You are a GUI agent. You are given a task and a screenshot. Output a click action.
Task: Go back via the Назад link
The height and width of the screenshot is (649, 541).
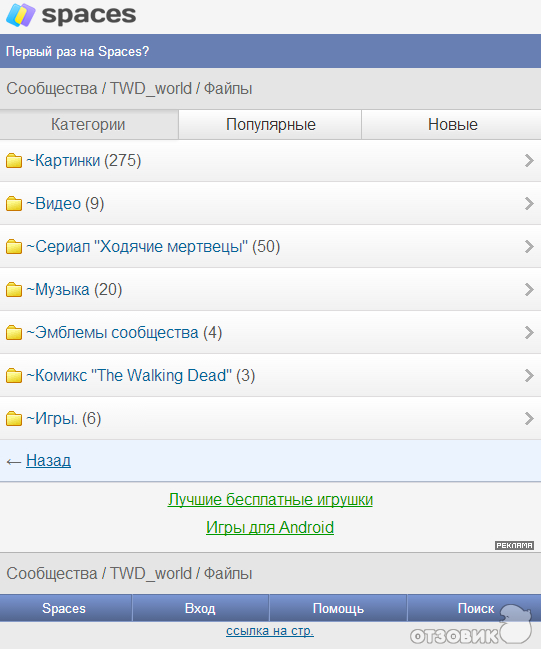pyautogui.click(x=48, y=461)
